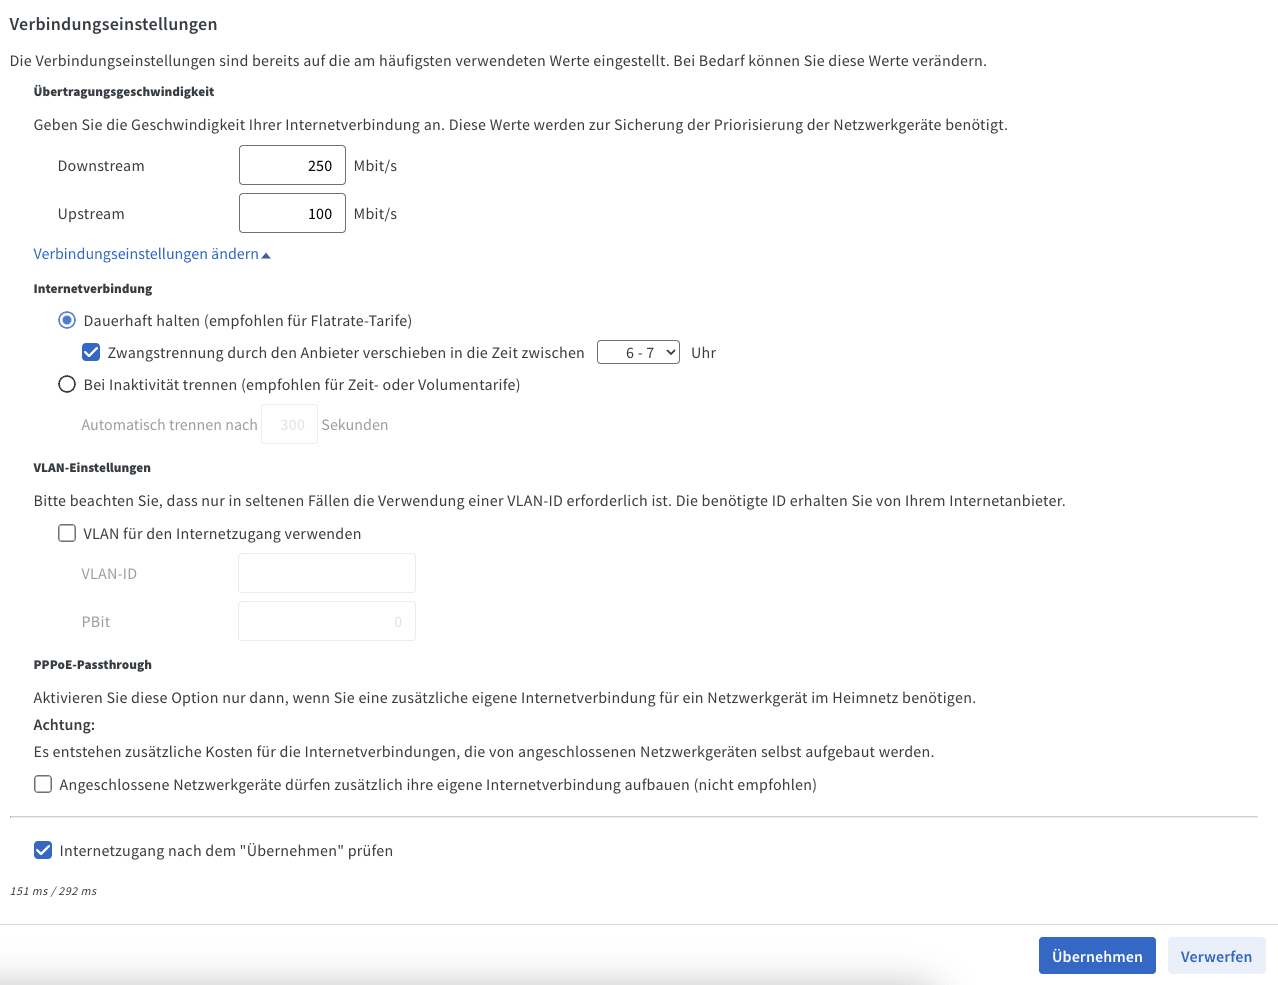Open the 6 - 7 Uhr time dropdown

[638, 353]
